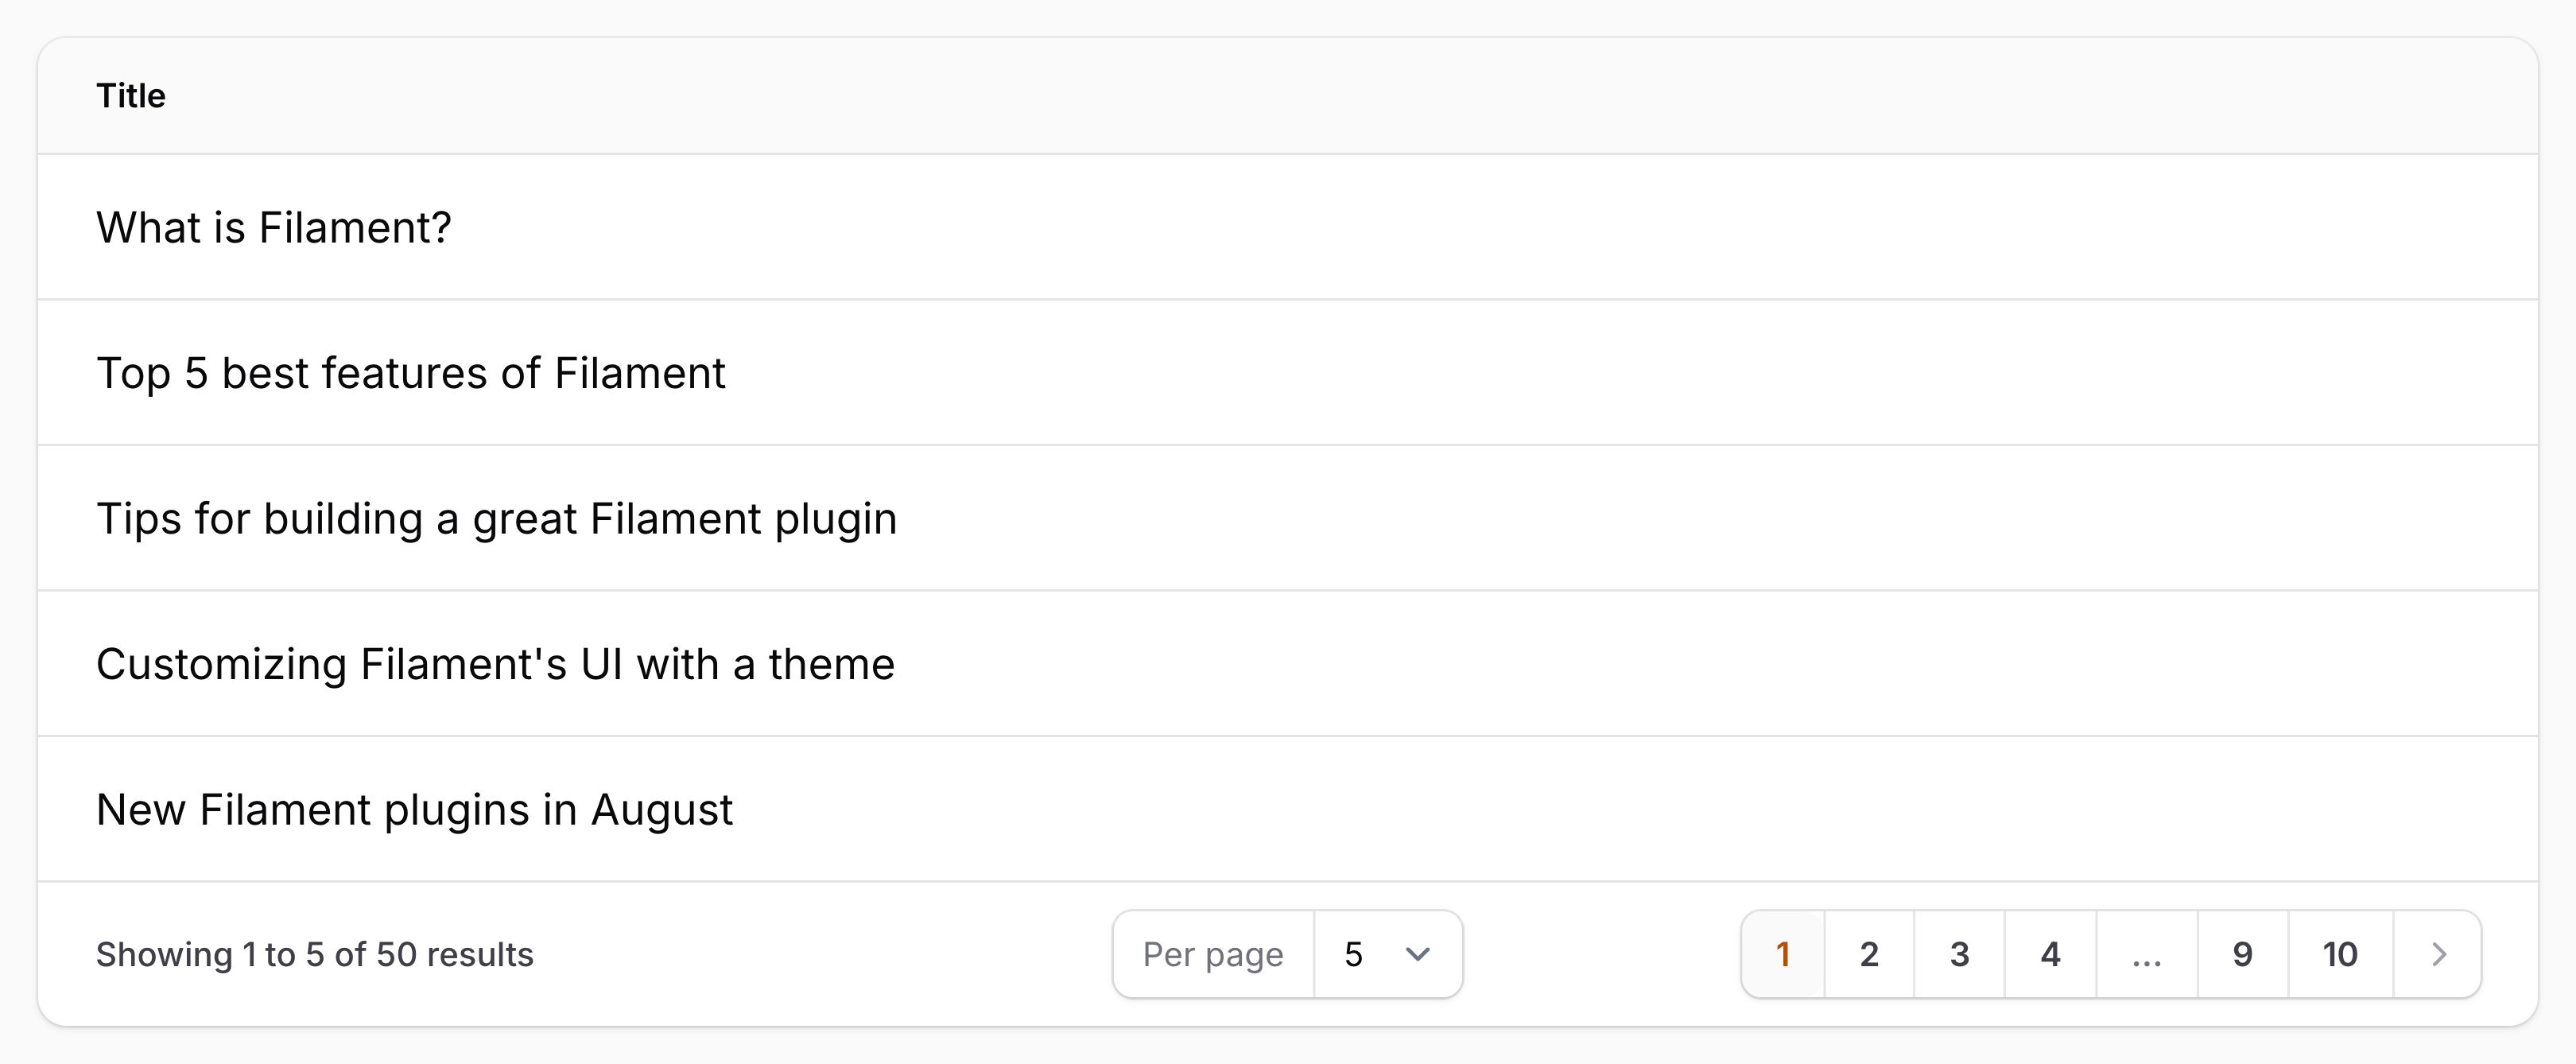This screenshot has height=1064, width=2576.
Task: Go to page 3
Action: [x=1959, y=954]
